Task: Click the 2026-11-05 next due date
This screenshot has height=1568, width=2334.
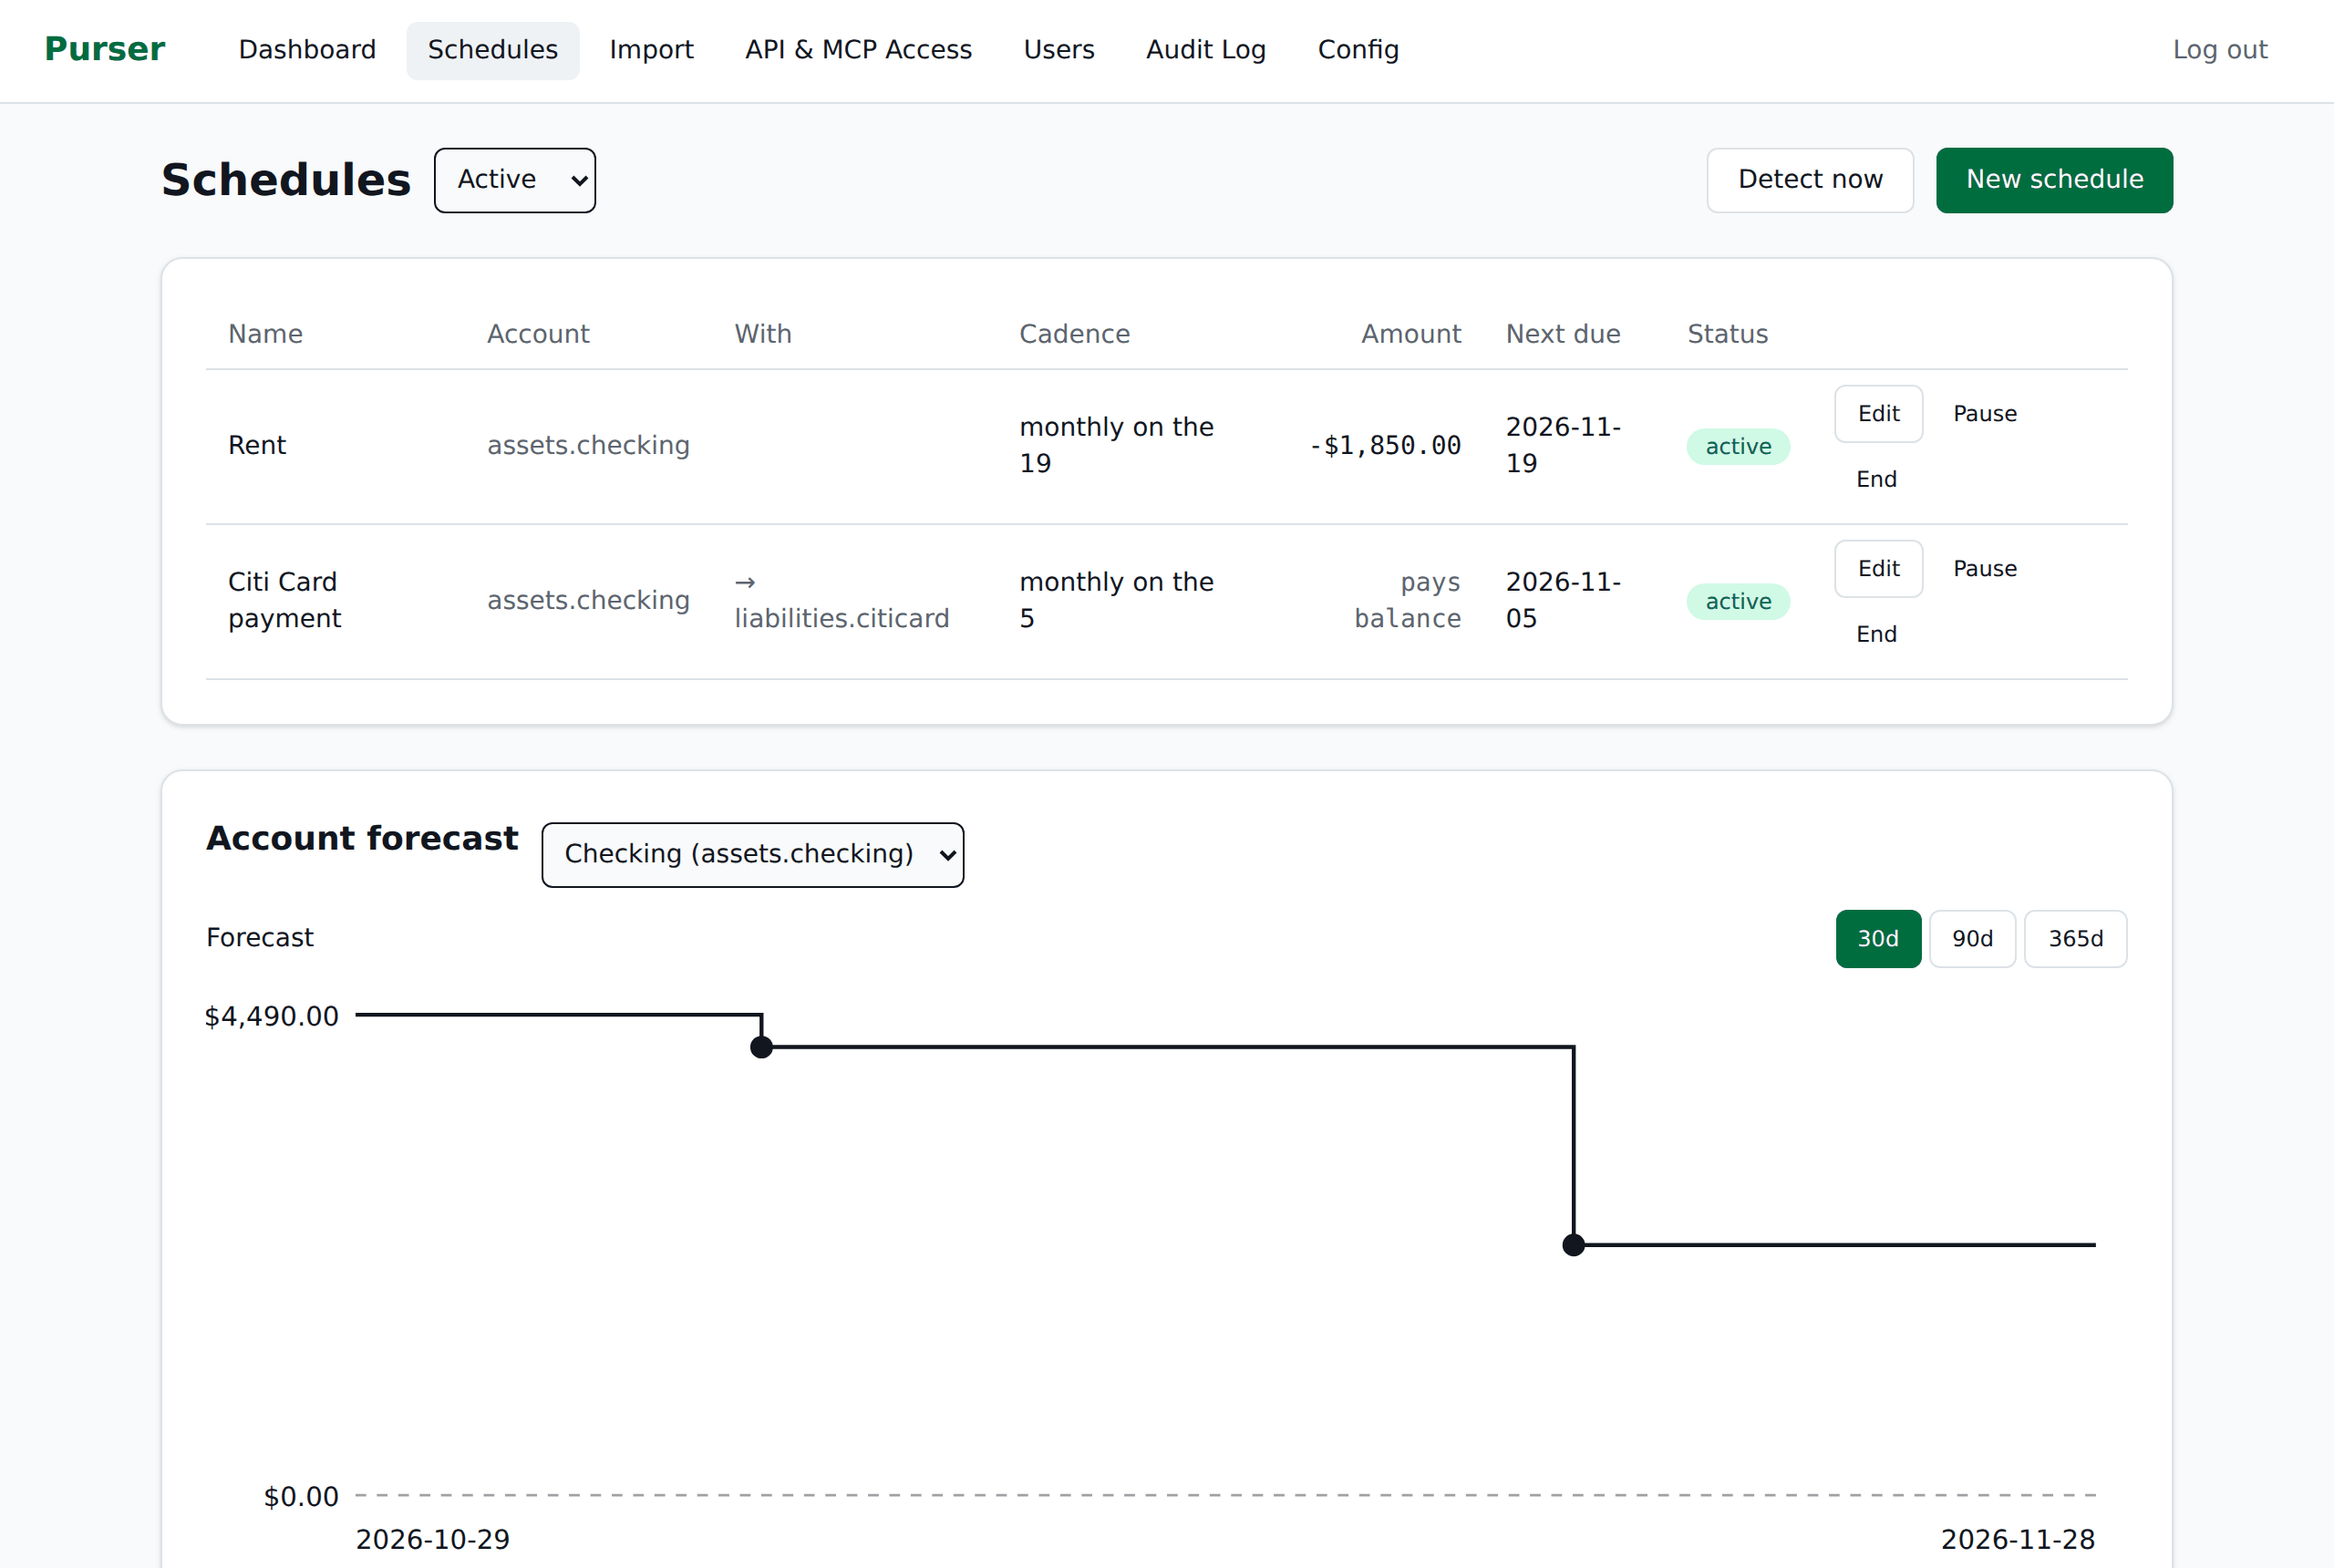Action: pyautogui.click(x=1562, y=600)
